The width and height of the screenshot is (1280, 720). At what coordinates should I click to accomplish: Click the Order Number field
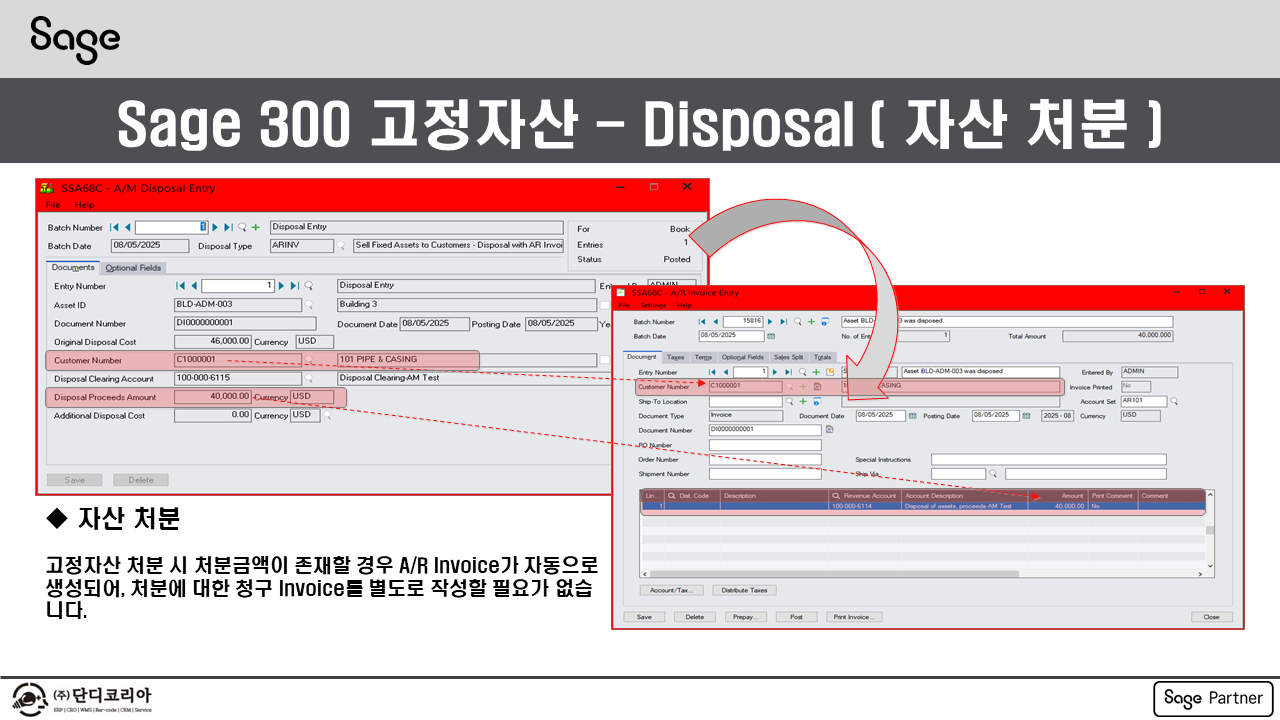coord(765,460)
